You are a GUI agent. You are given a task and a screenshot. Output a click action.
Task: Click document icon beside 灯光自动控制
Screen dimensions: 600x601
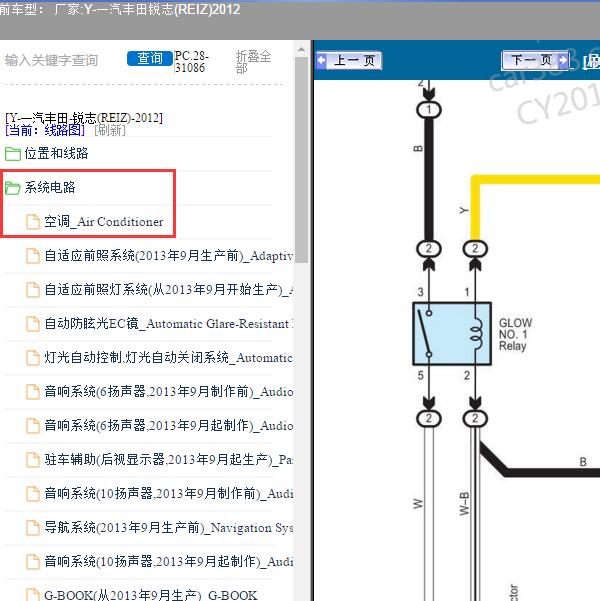(33, 358)
